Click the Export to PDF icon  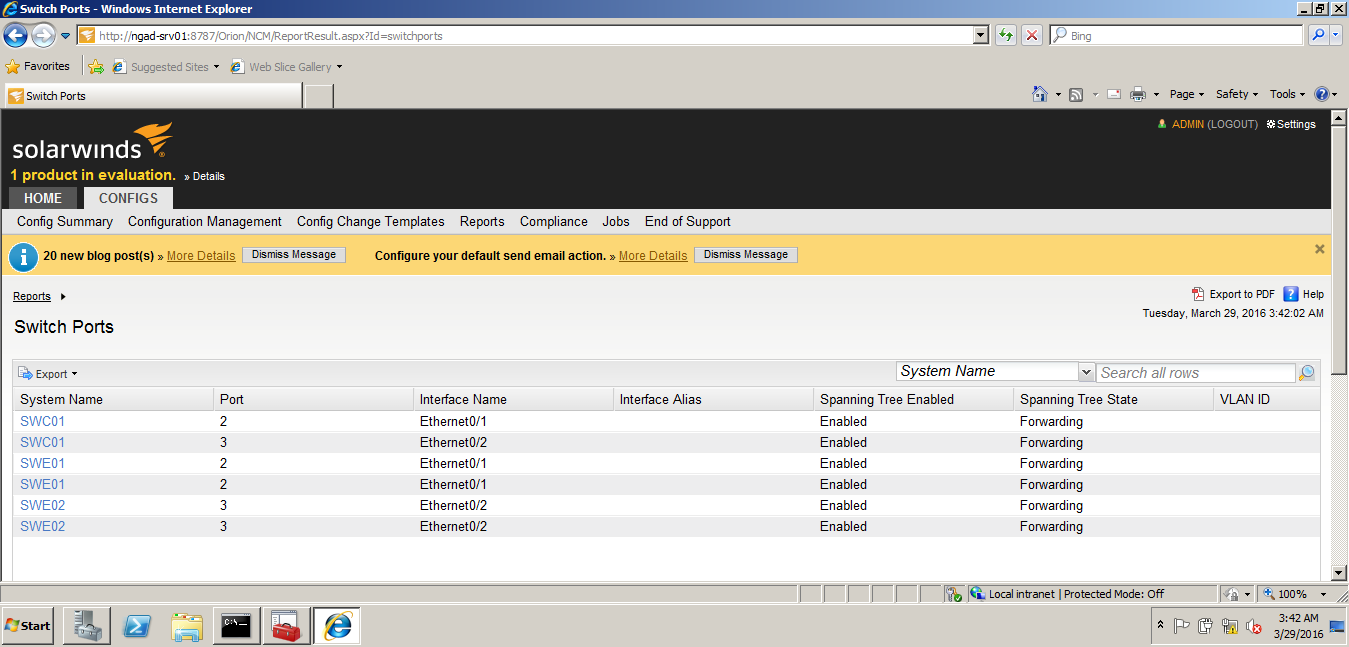(1198, 294)
